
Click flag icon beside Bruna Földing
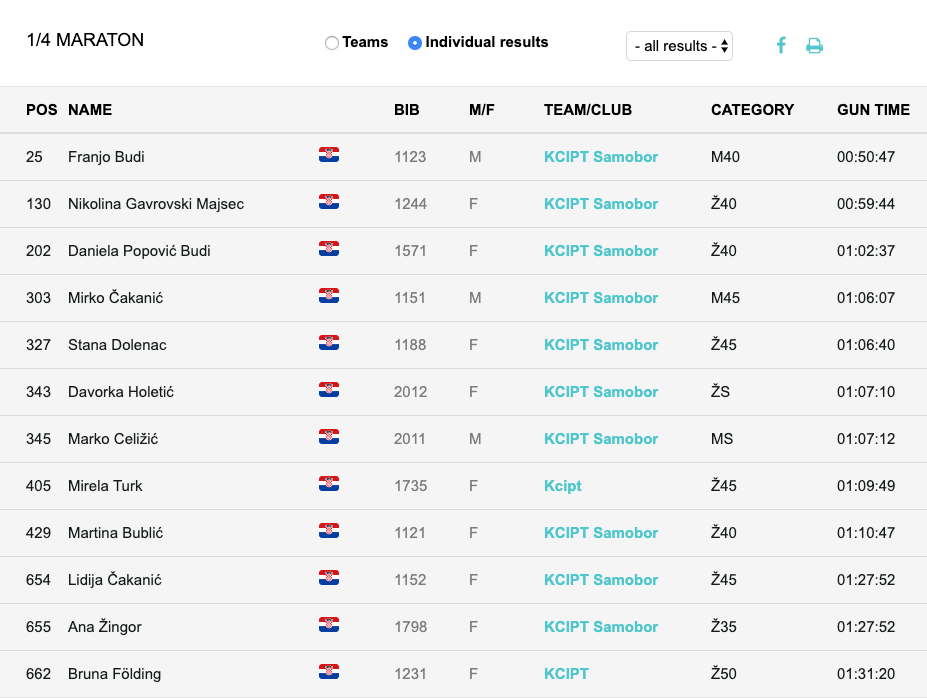pos(329,672)
